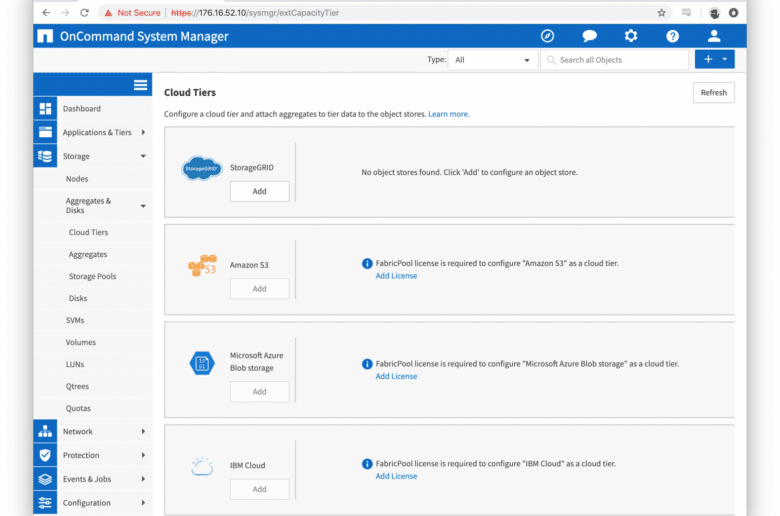Toggle the hamburger sidebar menu
The width and height of the screenshot is (780, 516).
click(140, 85)
